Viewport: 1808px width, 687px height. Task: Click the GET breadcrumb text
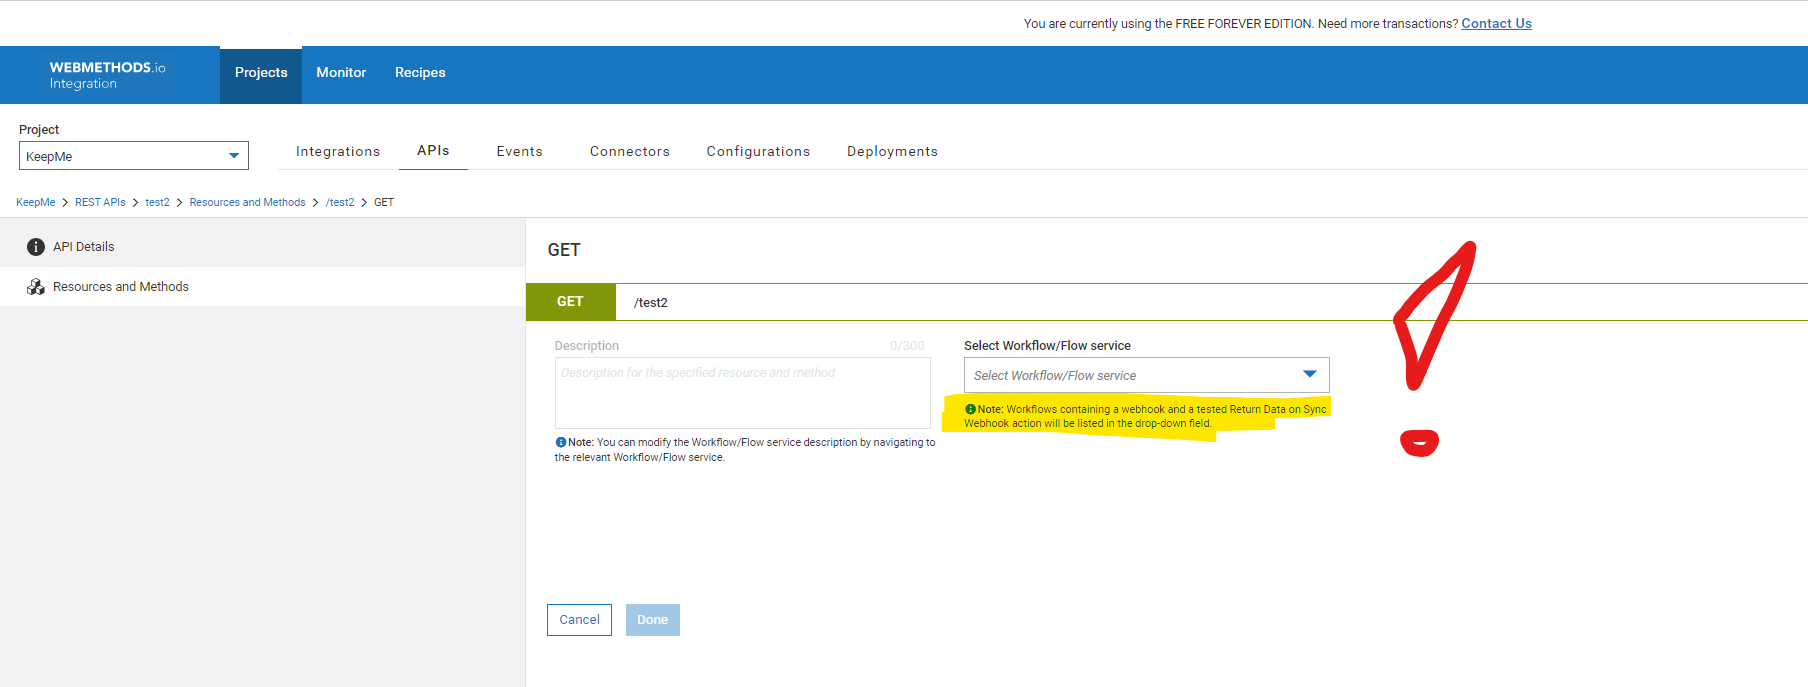click(384, 202)
